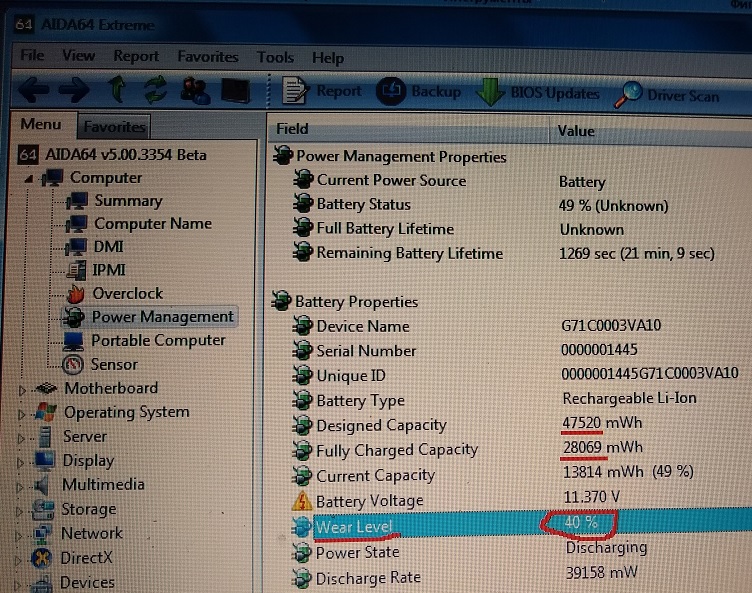Expand the Server node

pos(21,438)
